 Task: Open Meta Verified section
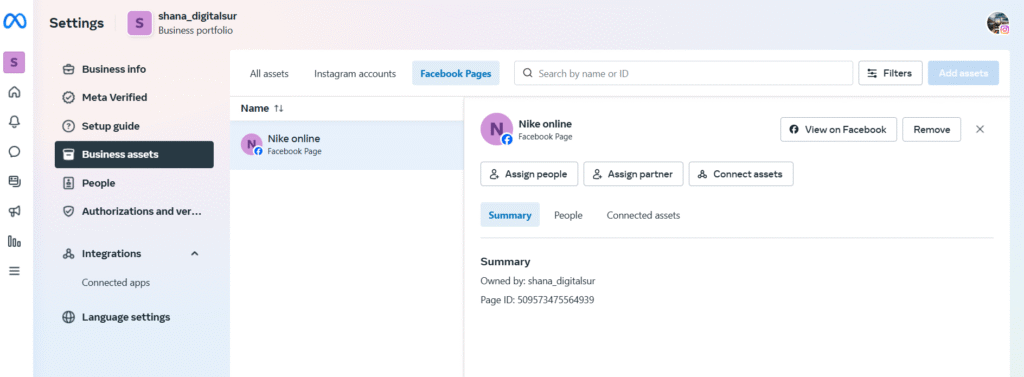pyautogui.click(x=134, y=97)
